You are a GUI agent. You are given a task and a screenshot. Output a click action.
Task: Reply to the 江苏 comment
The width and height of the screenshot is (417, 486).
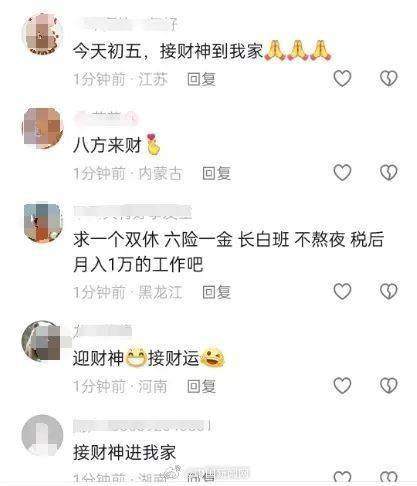coord(201,79)
